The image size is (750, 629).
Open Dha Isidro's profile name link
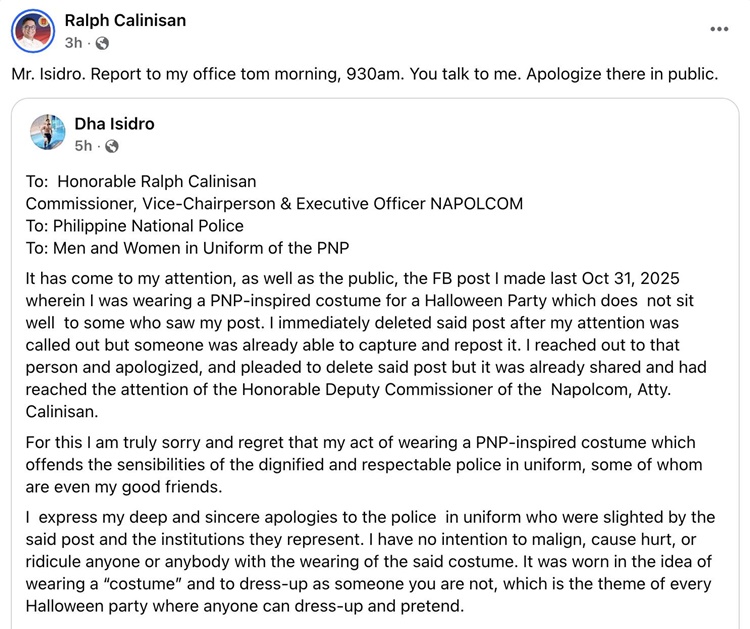tap(114, 124)
